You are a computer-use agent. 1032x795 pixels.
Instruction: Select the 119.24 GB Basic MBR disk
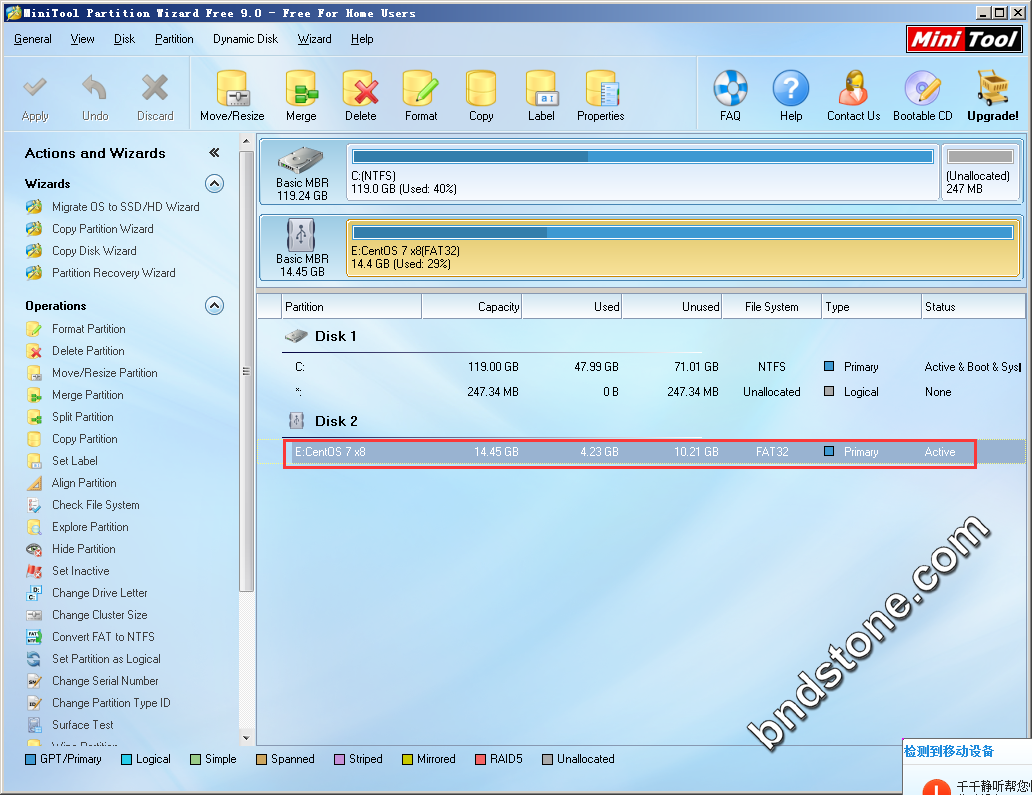(302, 173)
